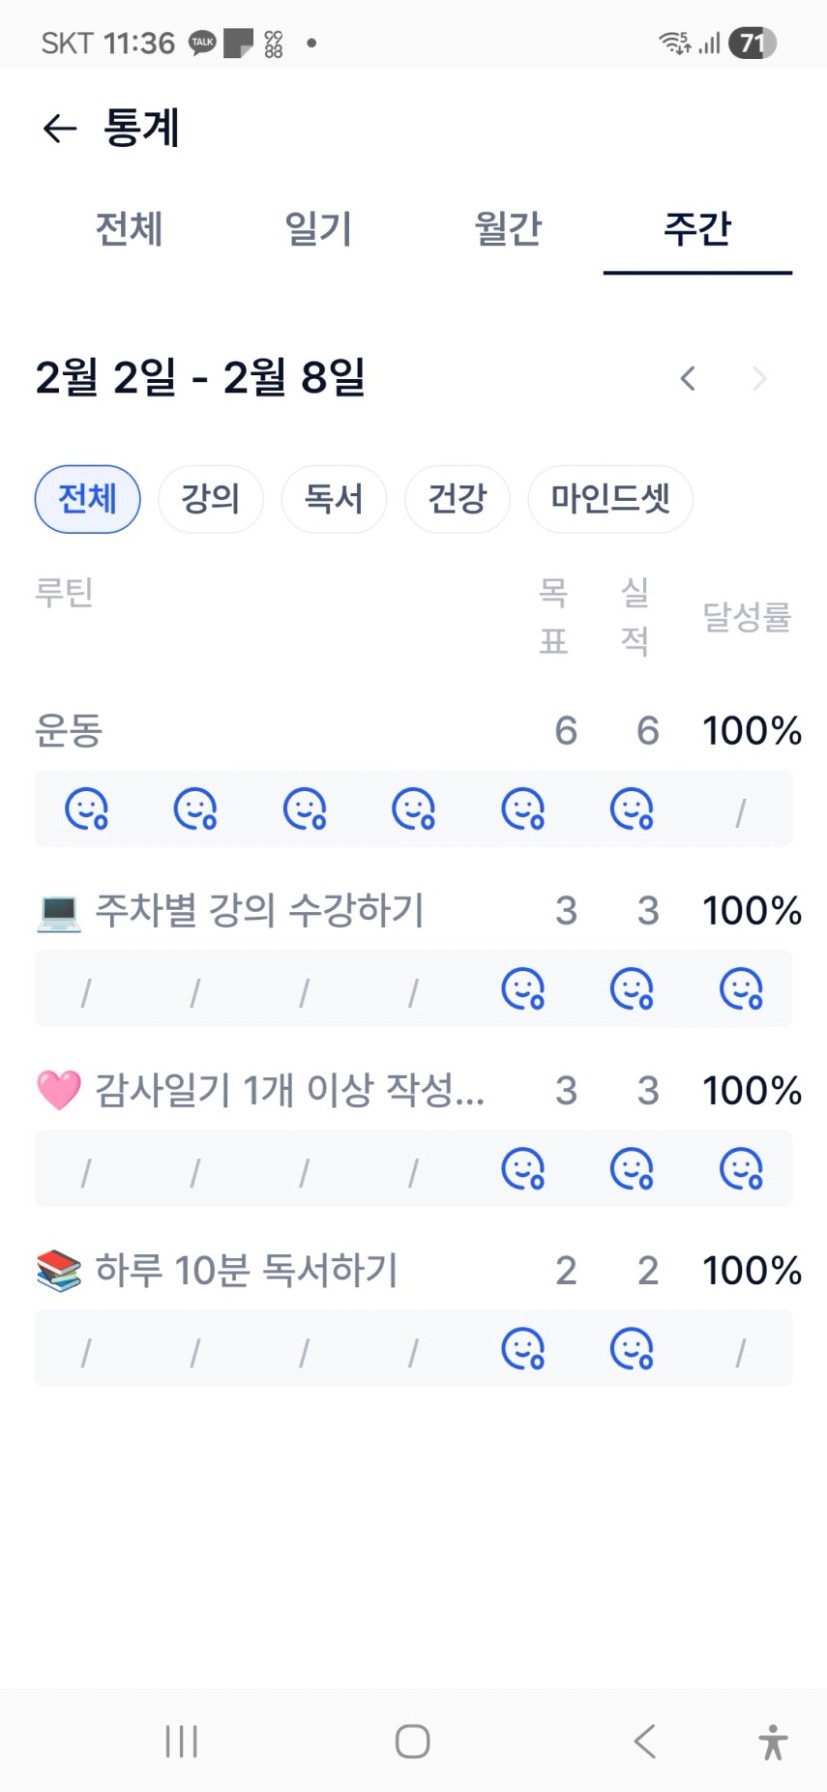Tap the back arrow beside 통계

tap(60, 128)
